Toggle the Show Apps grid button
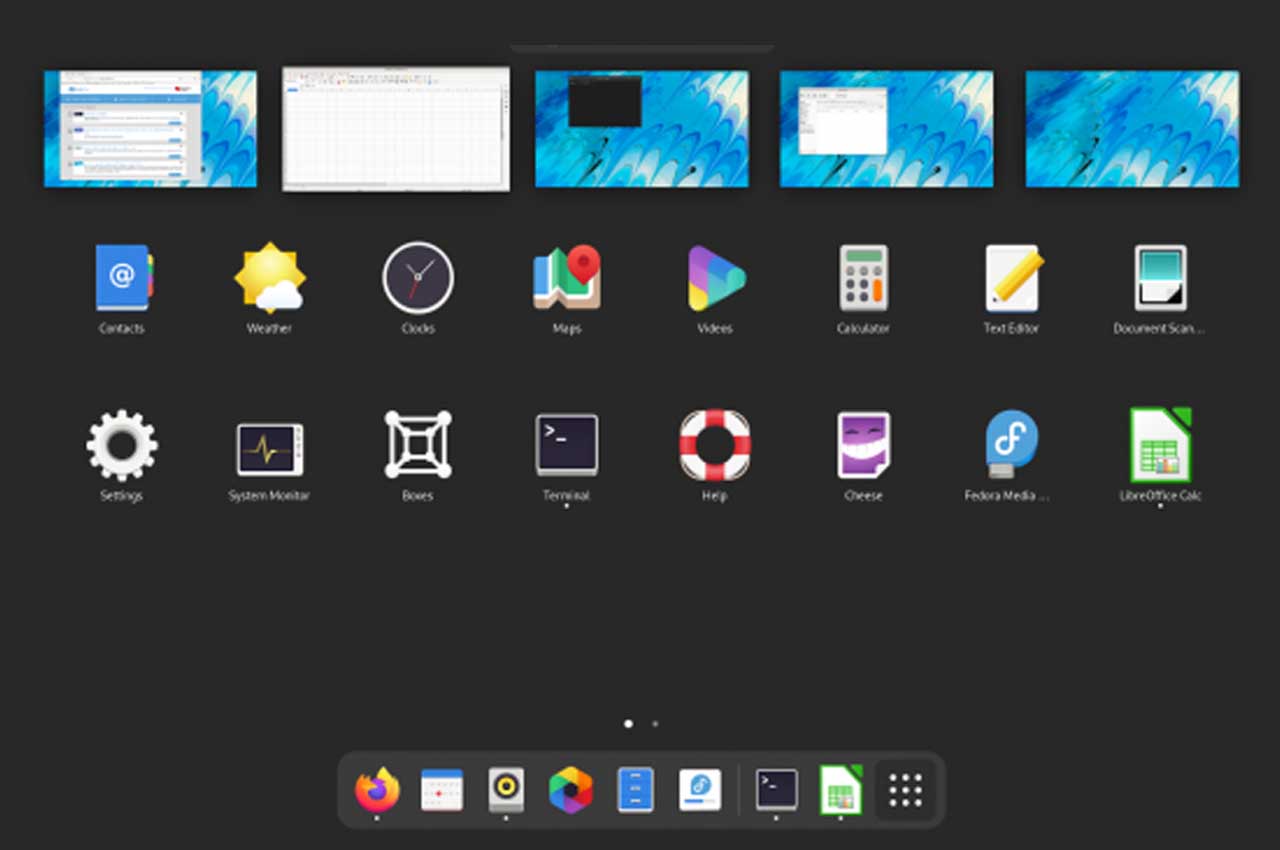The image size is (1280, 850). pyautogui.click(x=906, y=790)
